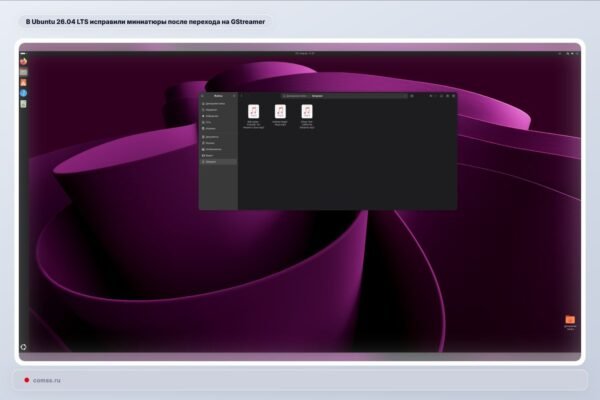Open Видео in Files sidebar
Viewport: 600px width, 400px height.
point(218,156)
